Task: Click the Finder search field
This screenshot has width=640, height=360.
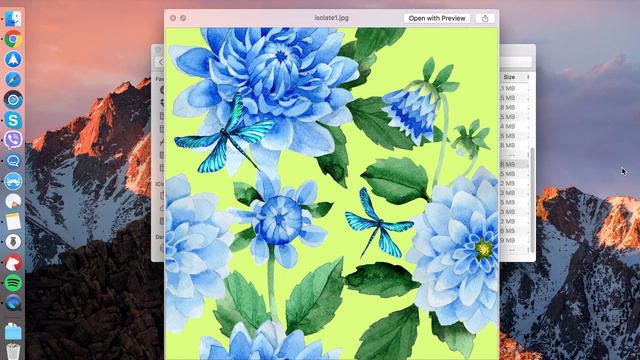Action: coord(516,62)
